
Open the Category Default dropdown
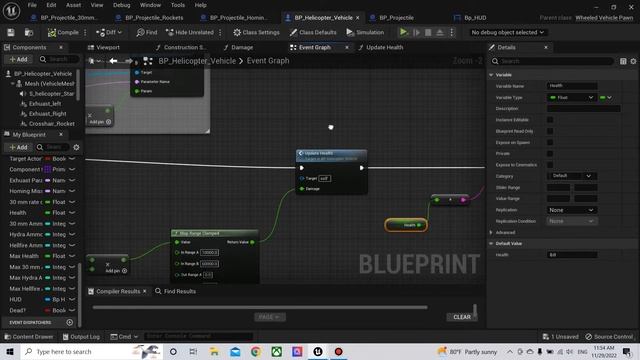click(571, 176)
